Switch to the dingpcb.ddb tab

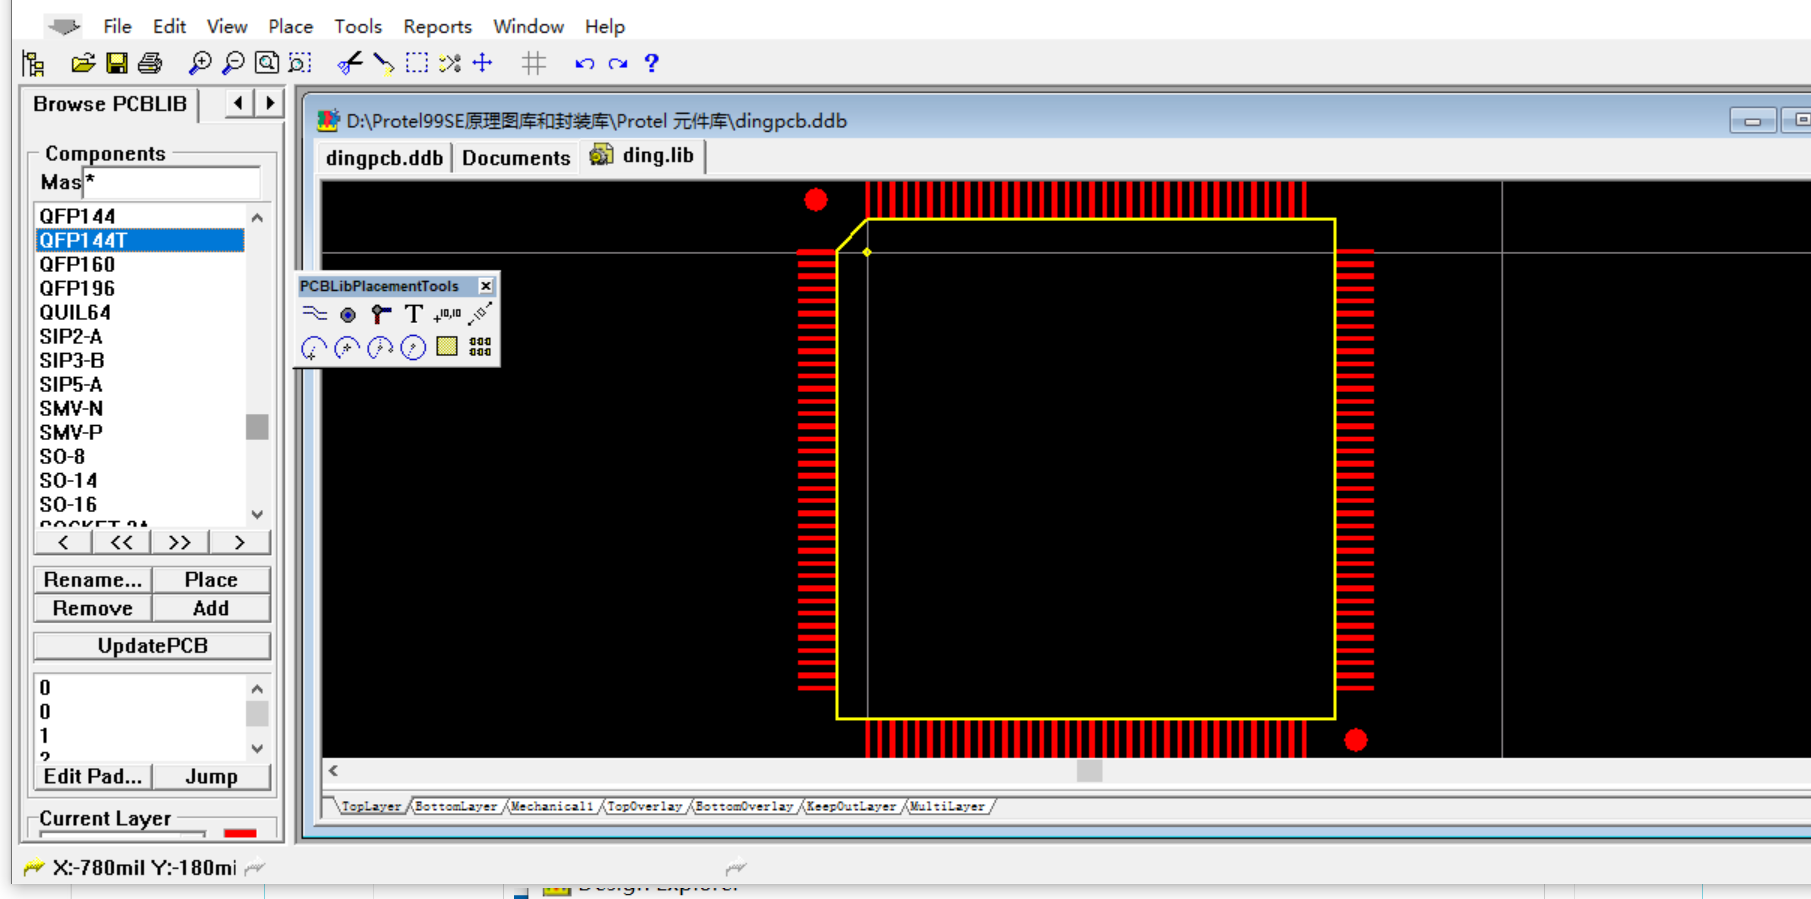click(x=384, y=158)
